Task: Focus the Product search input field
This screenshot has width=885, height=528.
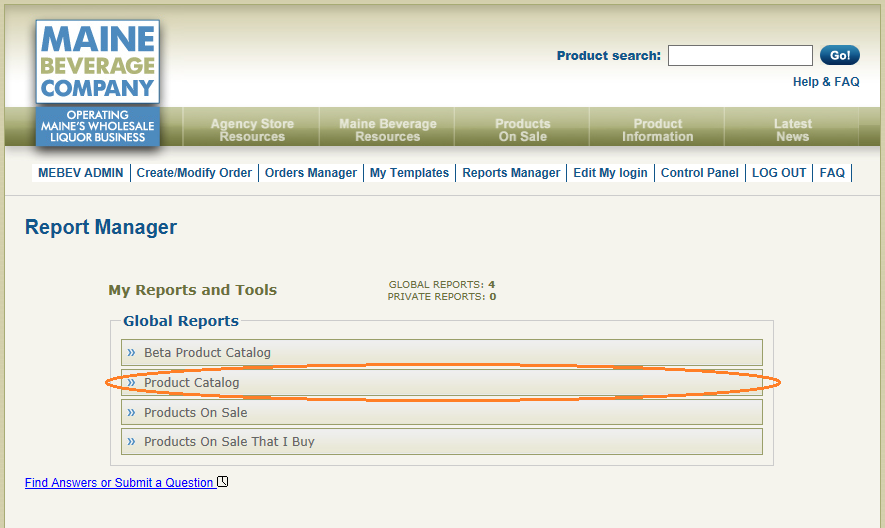Action: [x=740, y=55]
